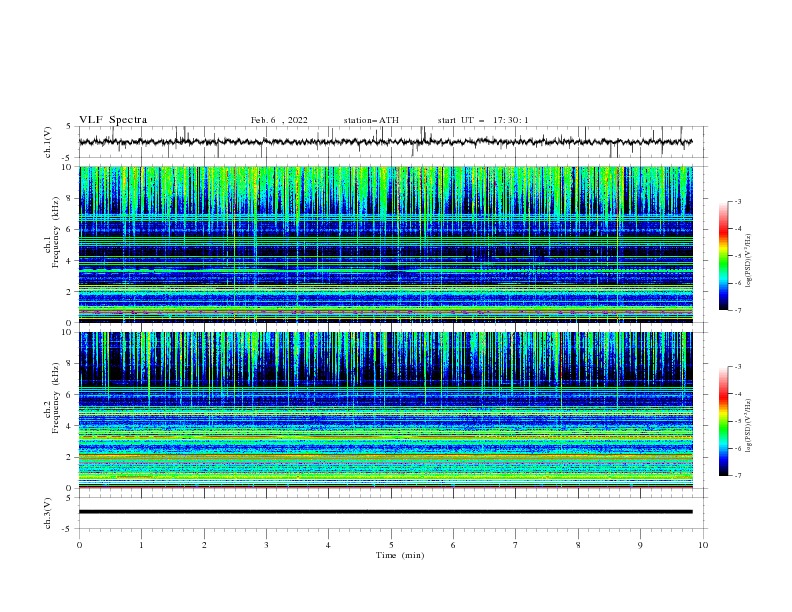This screenshot has height=612, width=792.
Task: Click inside the ch.1 spectrogram panel
Action: point(386,244)
